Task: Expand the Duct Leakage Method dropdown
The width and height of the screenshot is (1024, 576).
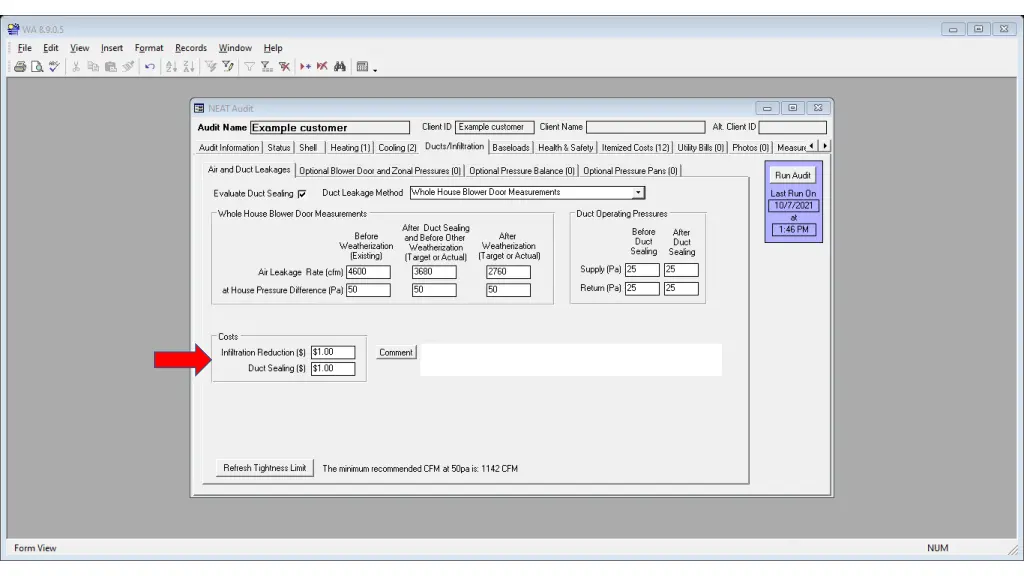Action: [638, 193]
